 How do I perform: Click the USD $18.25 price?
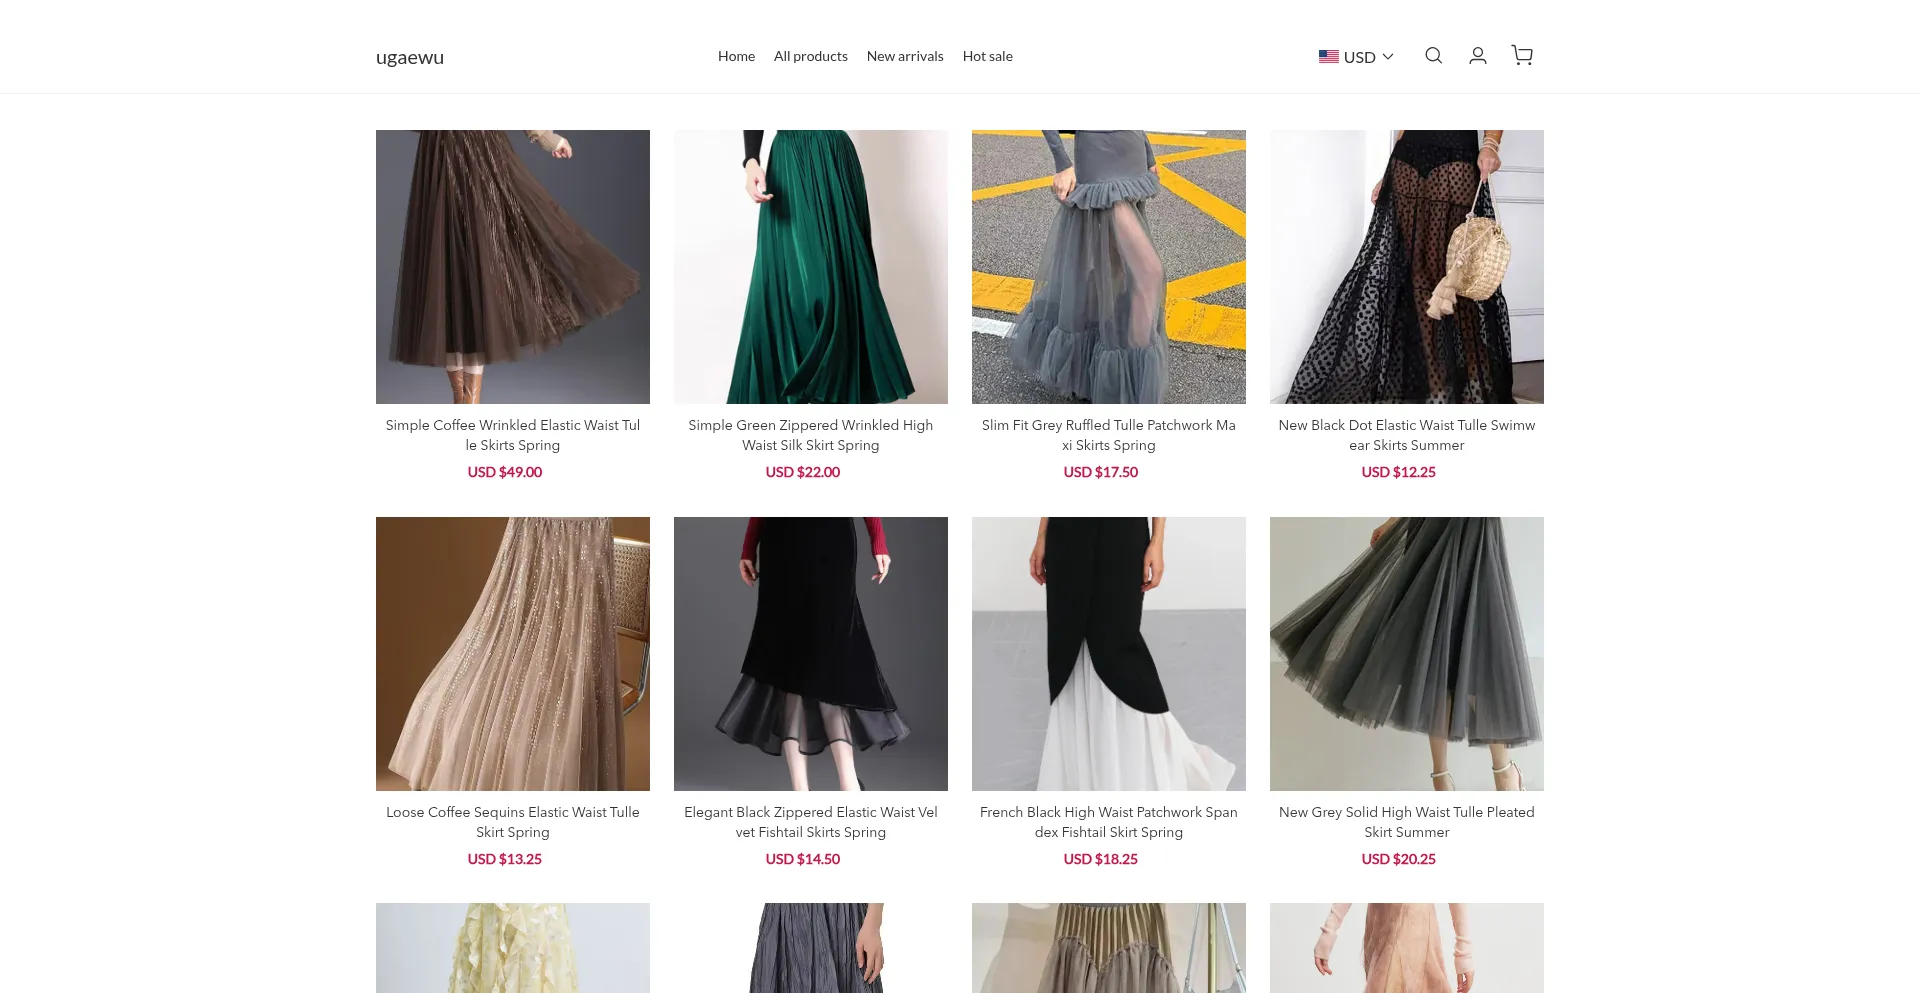1101,859
